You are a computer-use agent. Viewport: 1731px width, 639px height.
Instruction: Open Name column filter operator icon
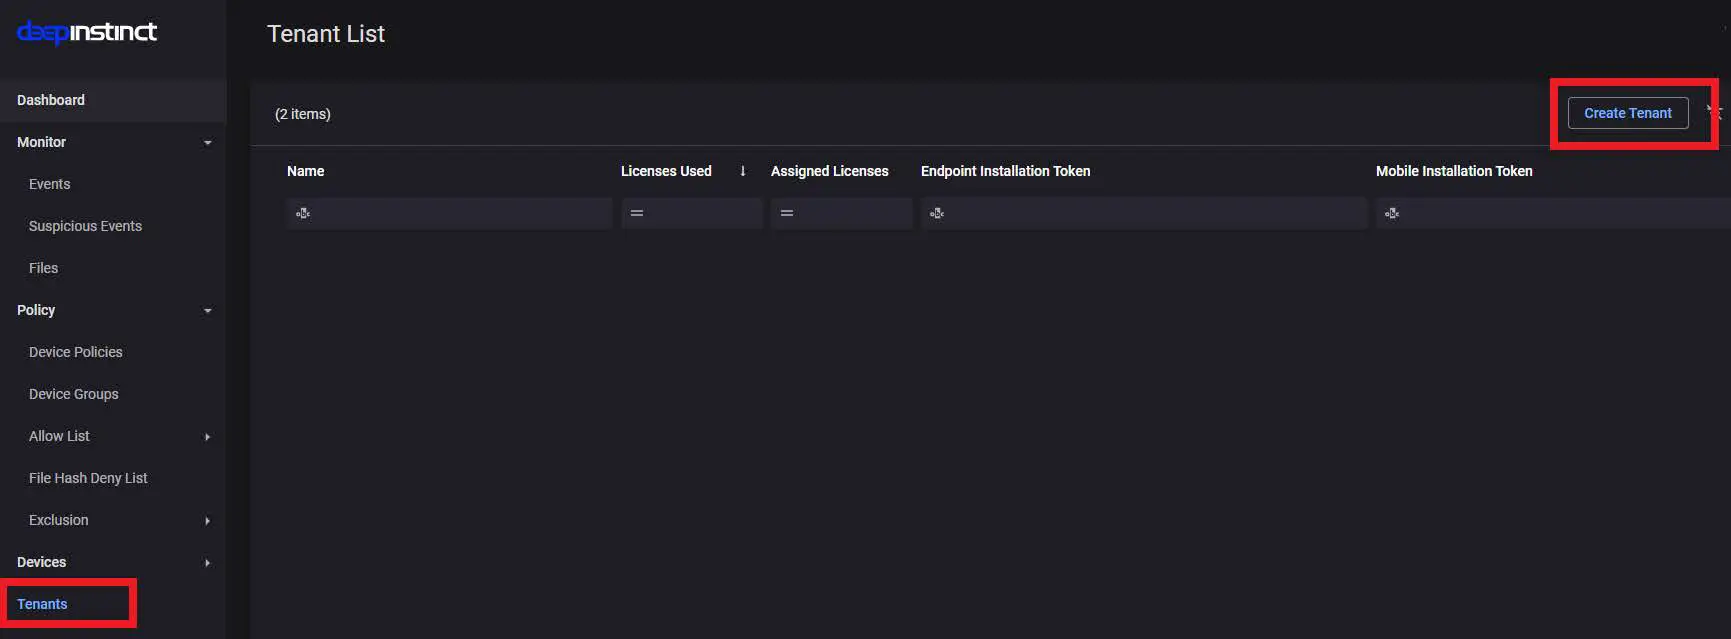[x=303, y=213]
